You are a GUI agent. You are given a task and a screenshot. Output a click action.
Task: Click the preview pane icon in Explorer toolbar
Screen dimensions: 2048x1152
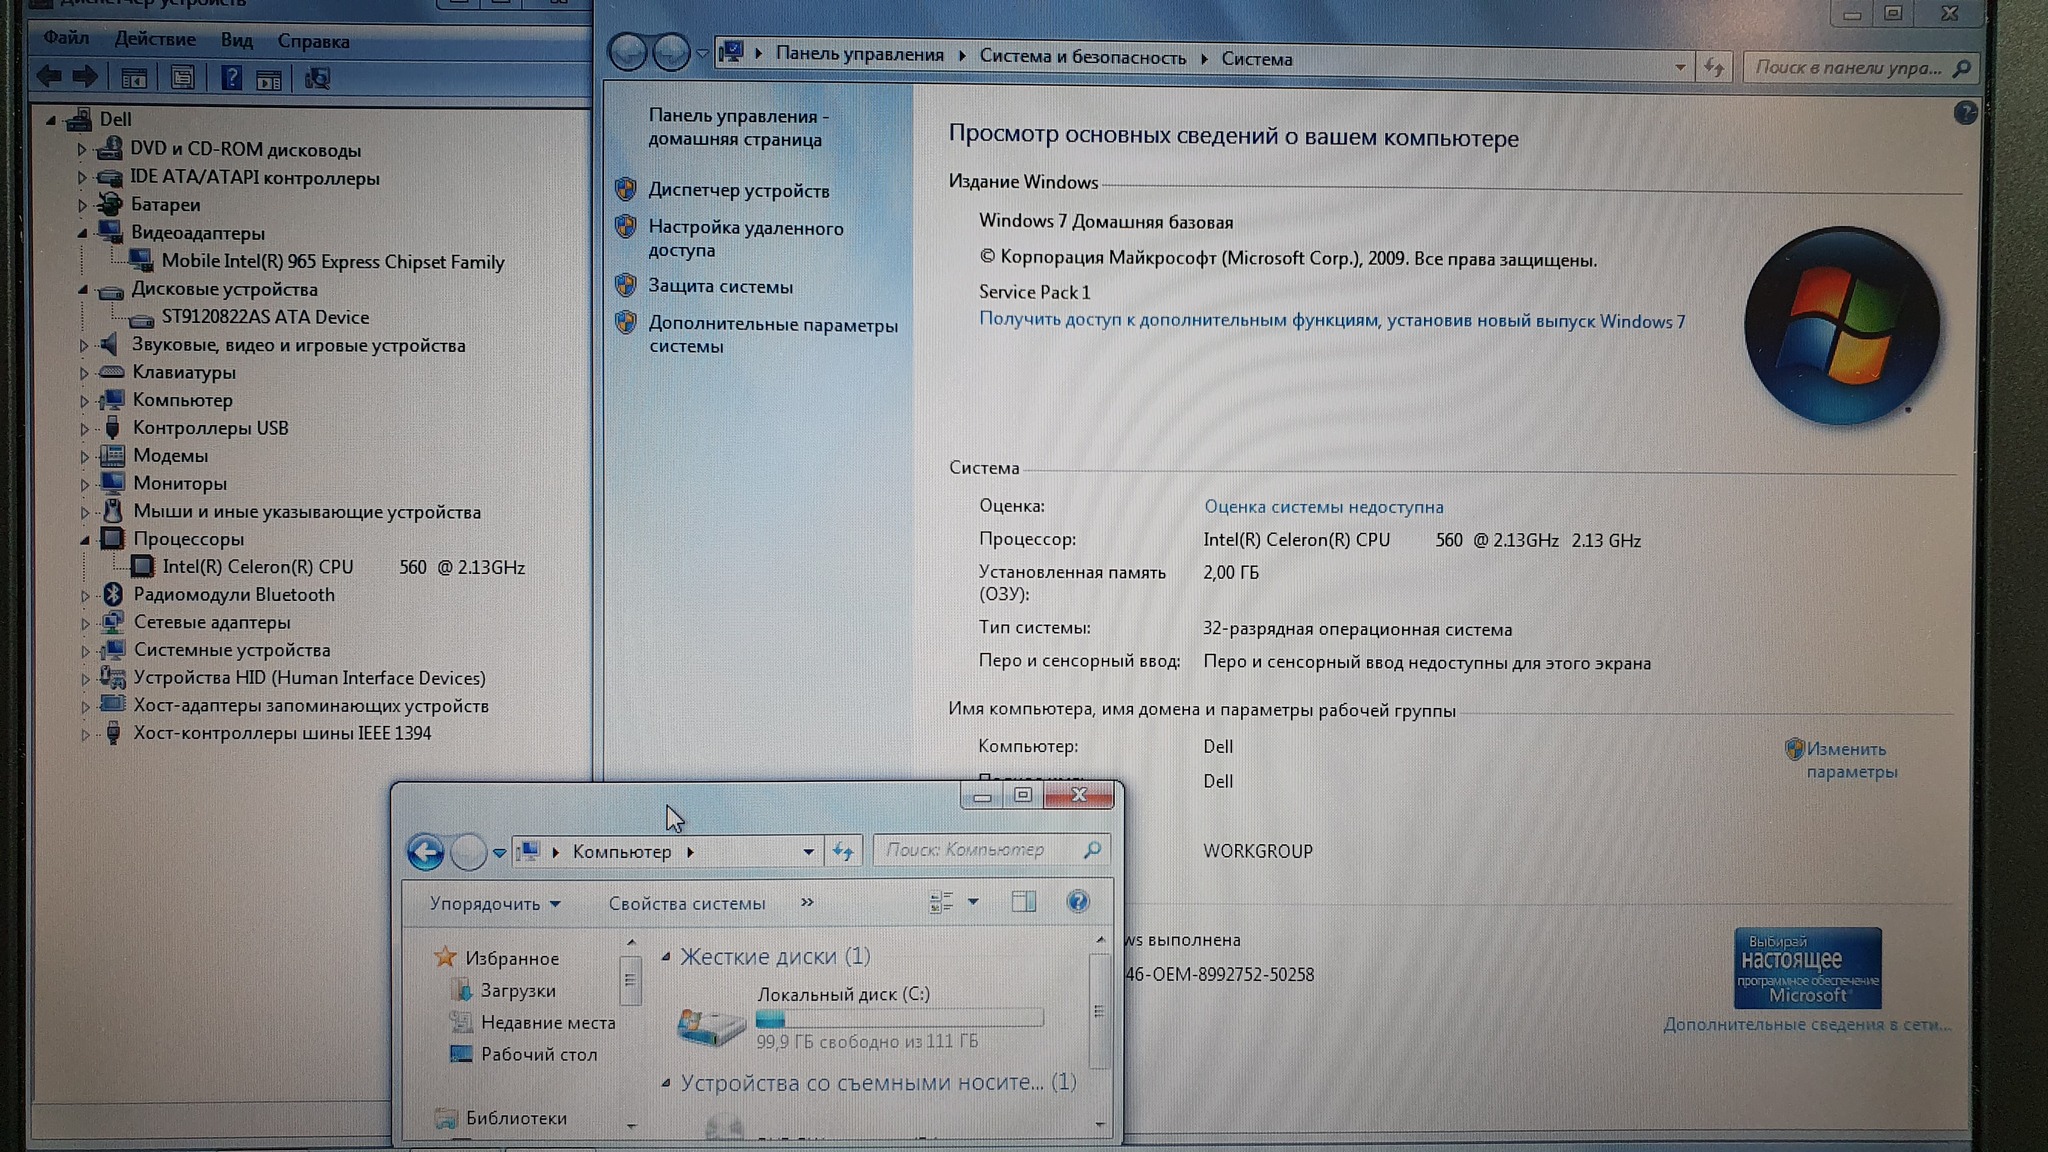tap(1023, 902)
